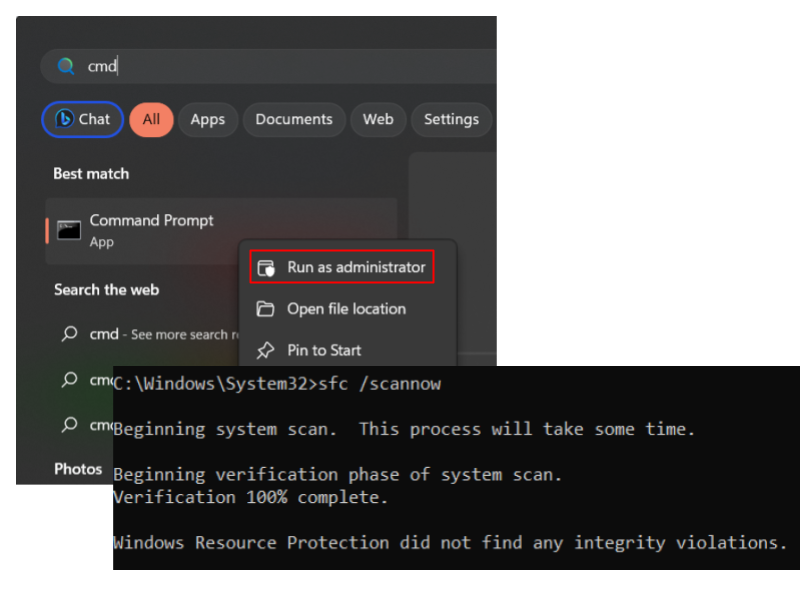The image size is (800, 600).
Task: Open the Web filter tab
Action: 378,119
